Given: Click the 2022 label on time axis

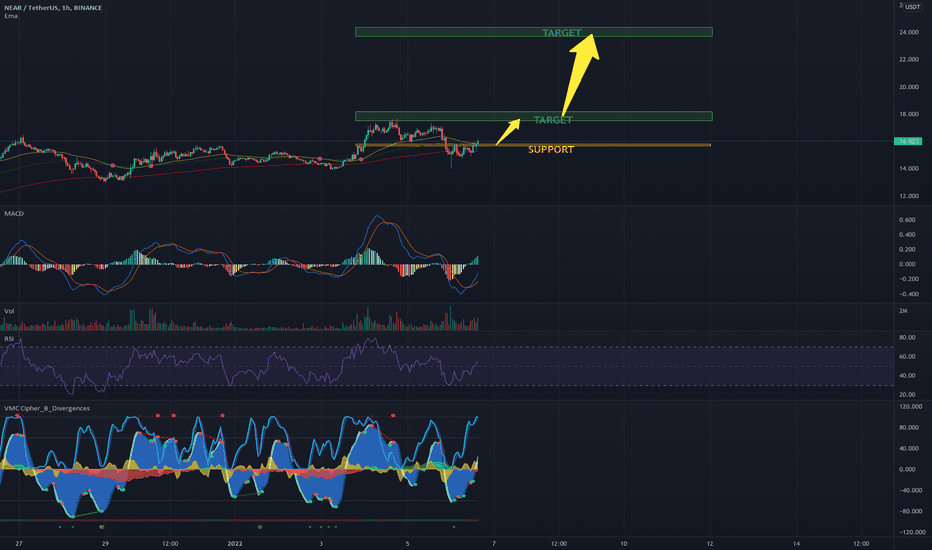Looking at the screenshot, I should 235,544.
